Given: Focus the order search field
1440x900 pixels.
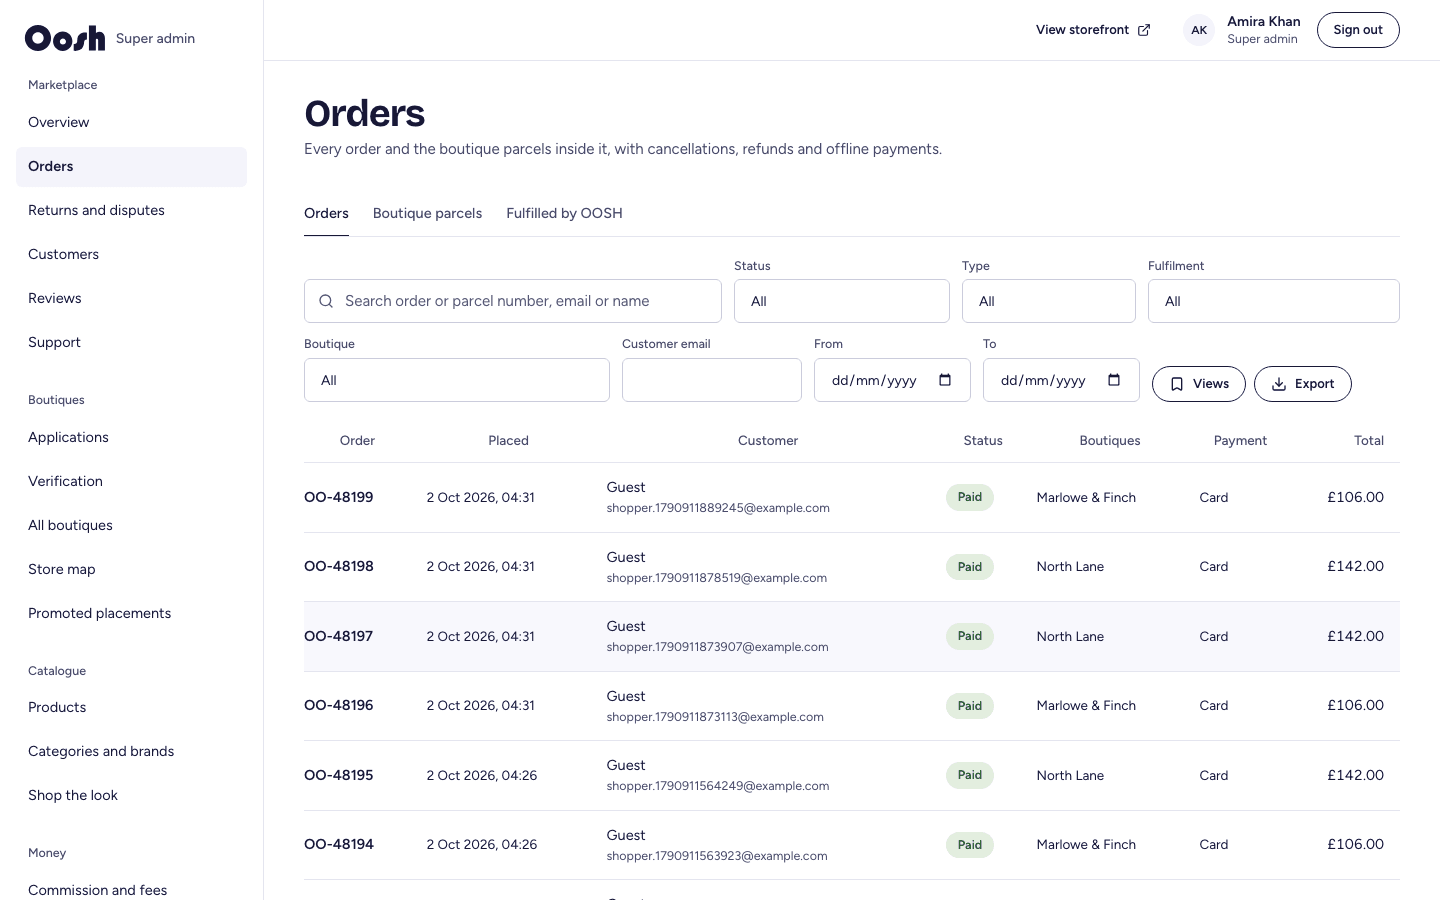Looking at the screenshot, I should pos(513,301).
